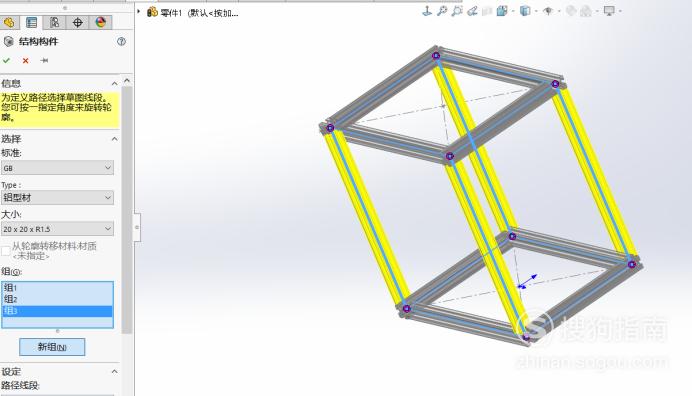Click the 新组(N) button
Image resolution: width=692 pixels, height=396 pixels.
[52, 347]
